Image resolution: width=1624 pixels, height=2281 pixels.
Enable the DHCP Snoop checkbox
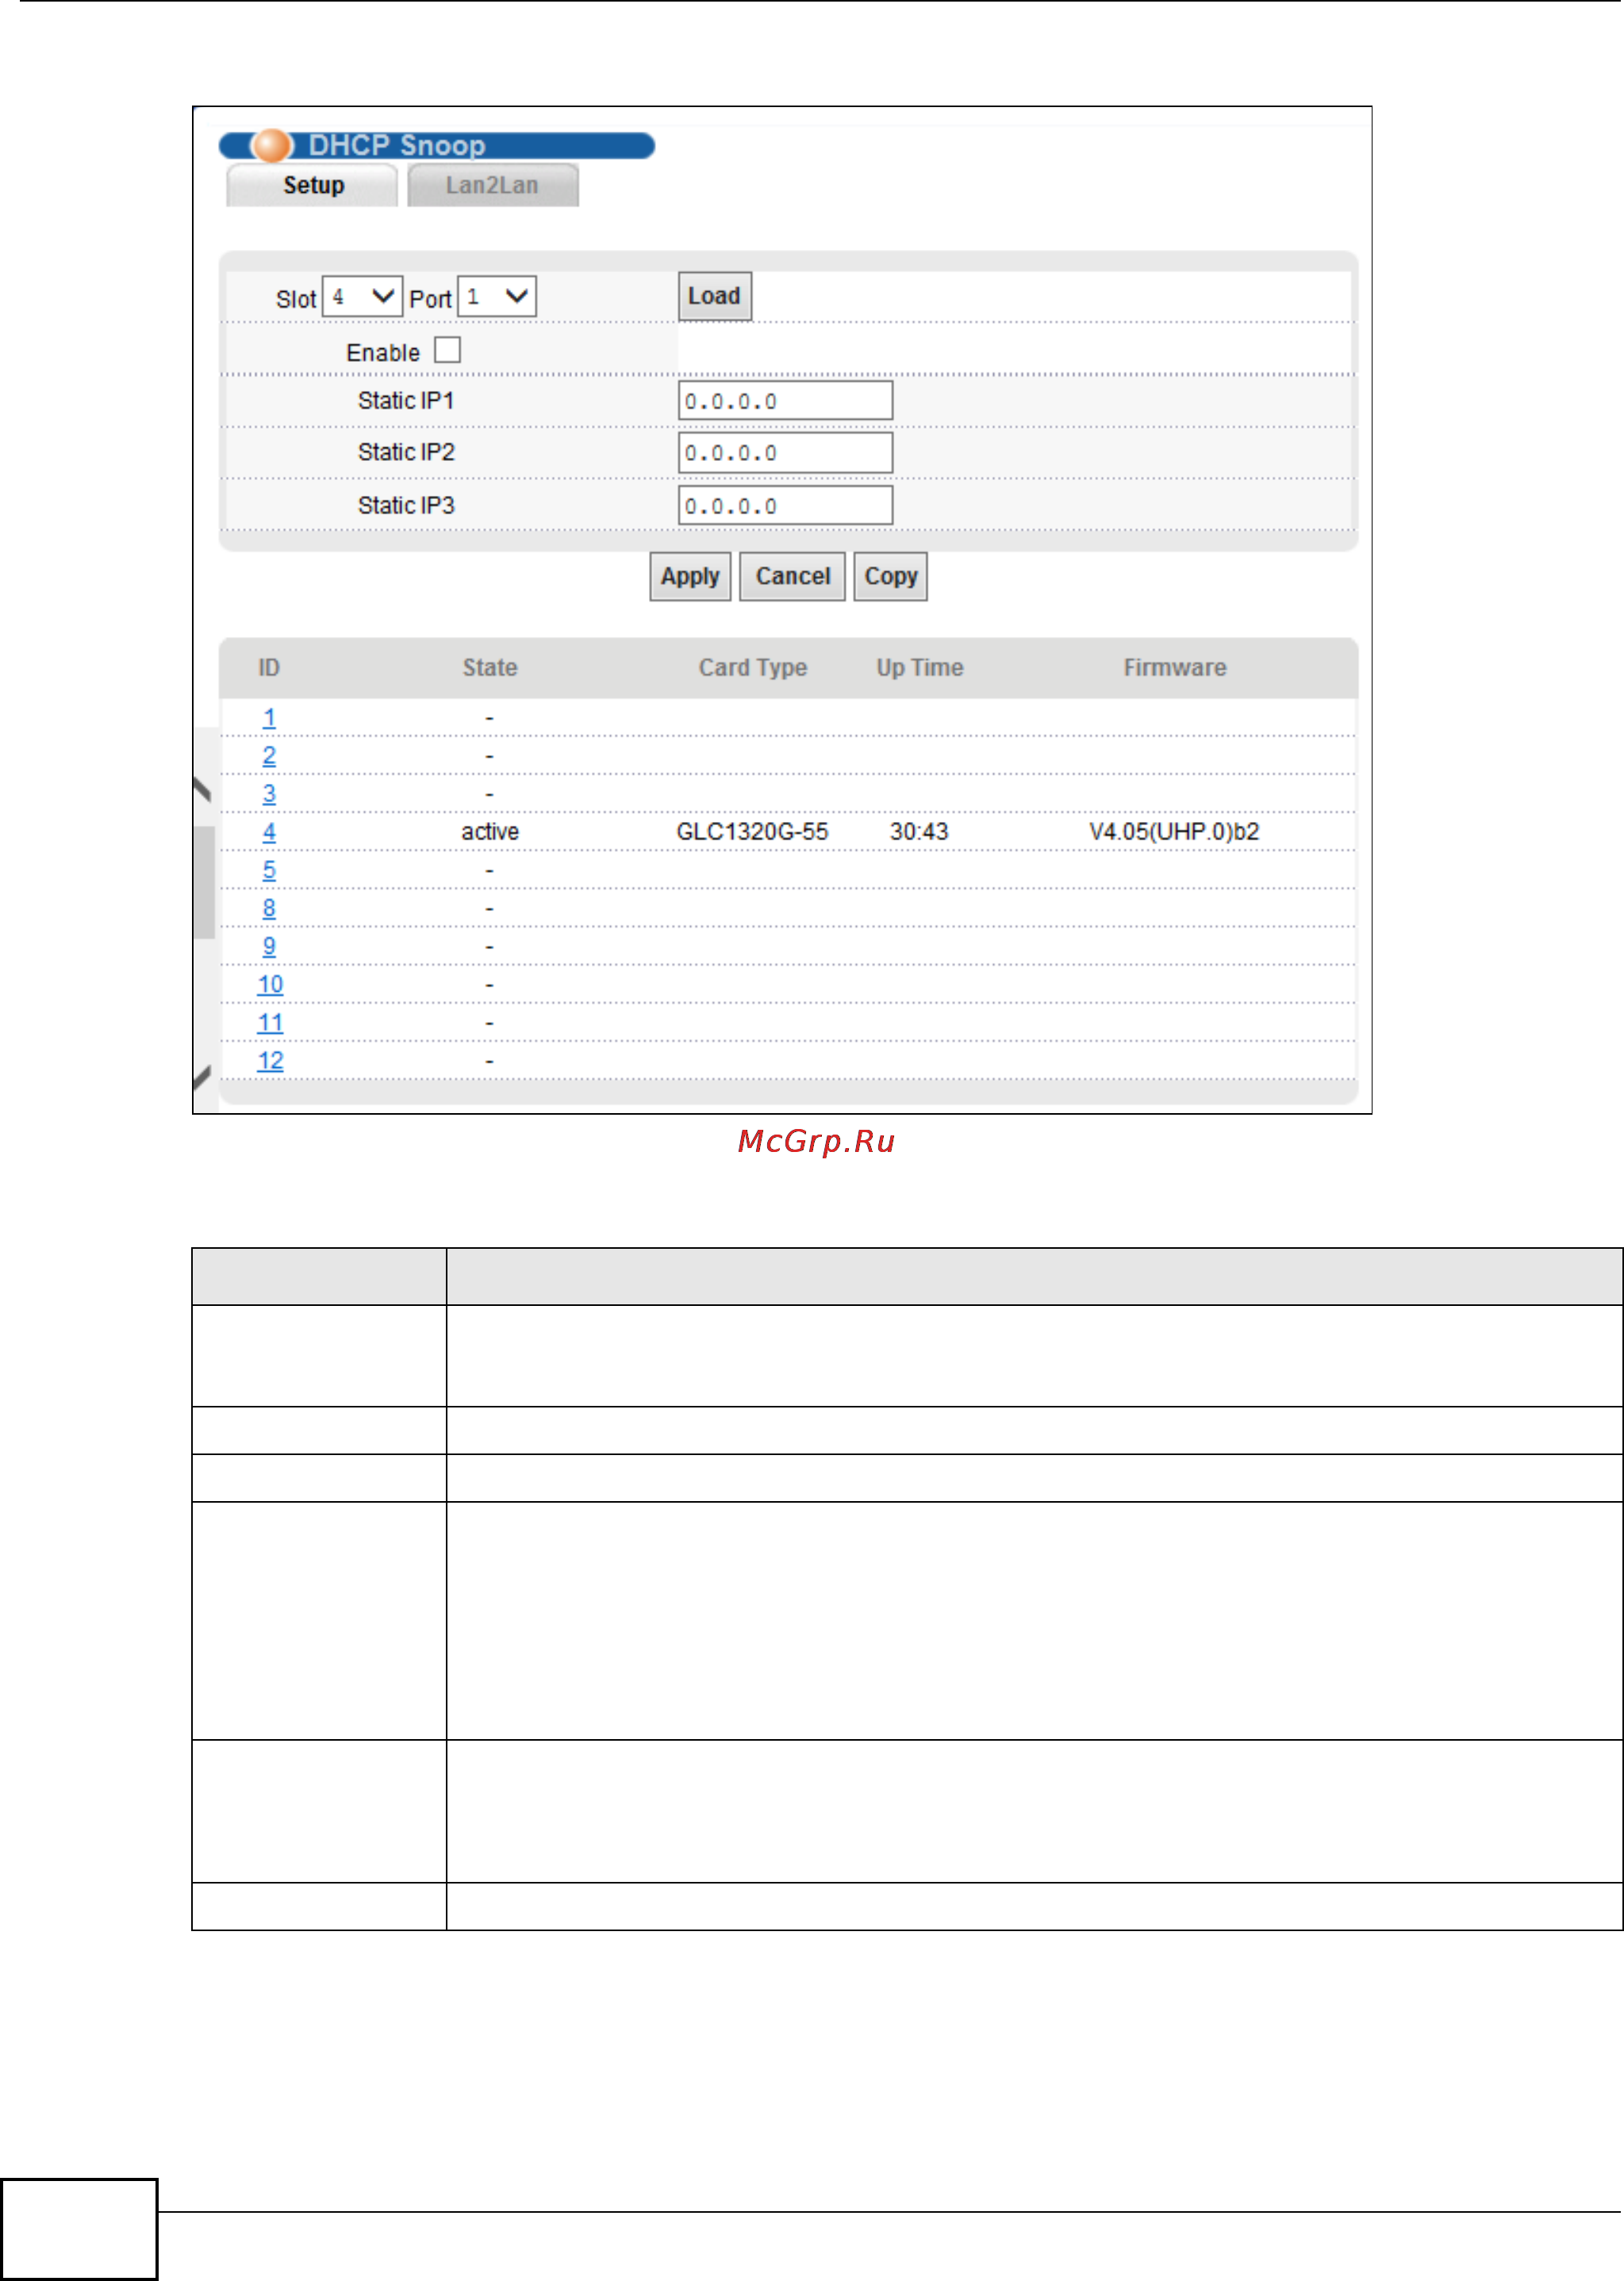coord(447,351)
